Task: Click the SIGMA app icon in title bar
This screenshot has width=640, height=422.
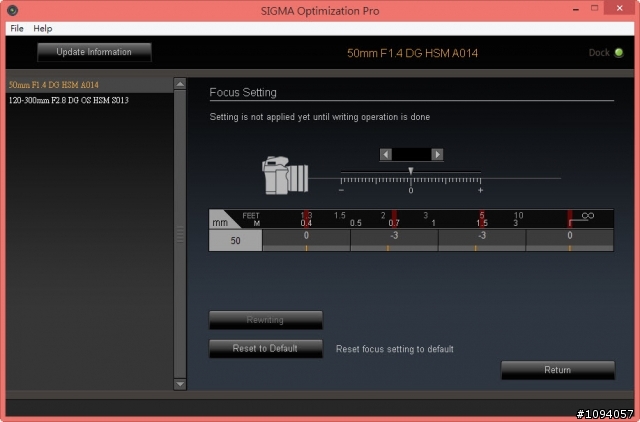Action: [x=13, y=10]
